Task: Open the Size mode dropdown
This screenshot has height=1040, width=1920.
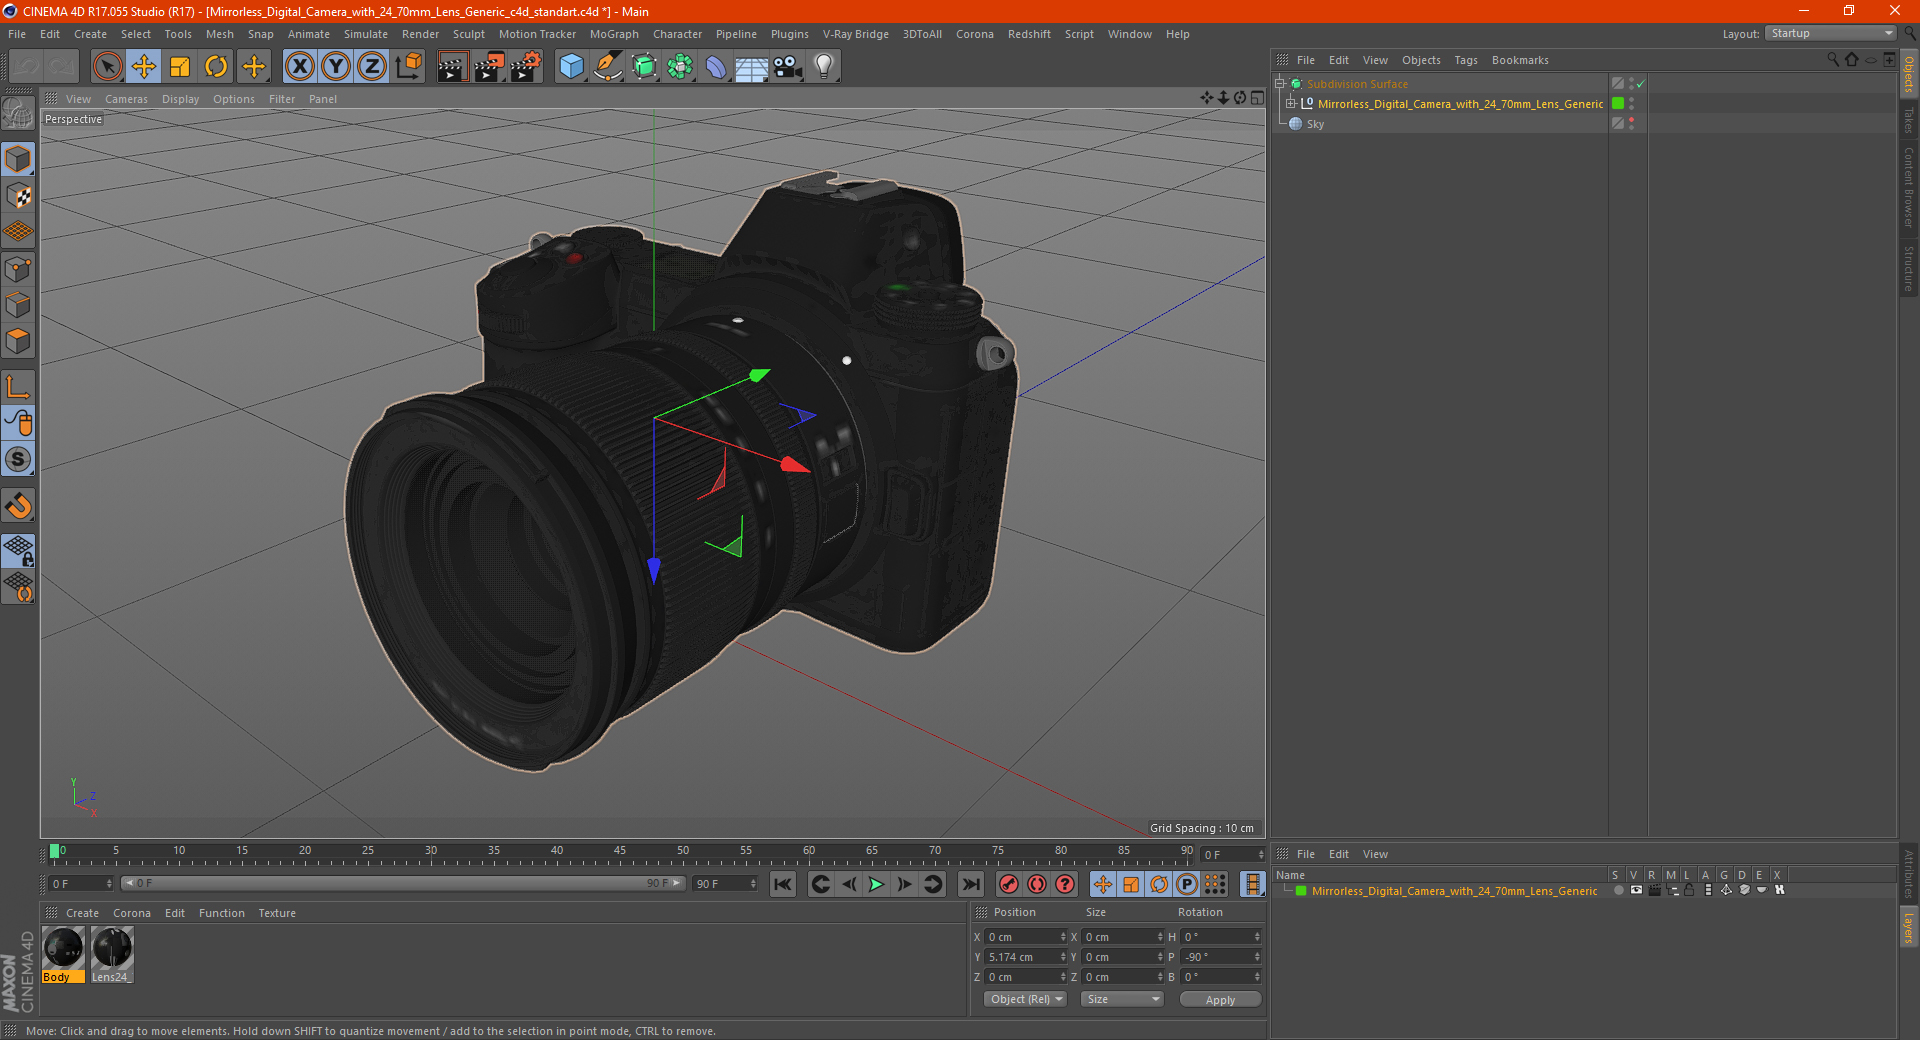Action: coord(1122,999)
